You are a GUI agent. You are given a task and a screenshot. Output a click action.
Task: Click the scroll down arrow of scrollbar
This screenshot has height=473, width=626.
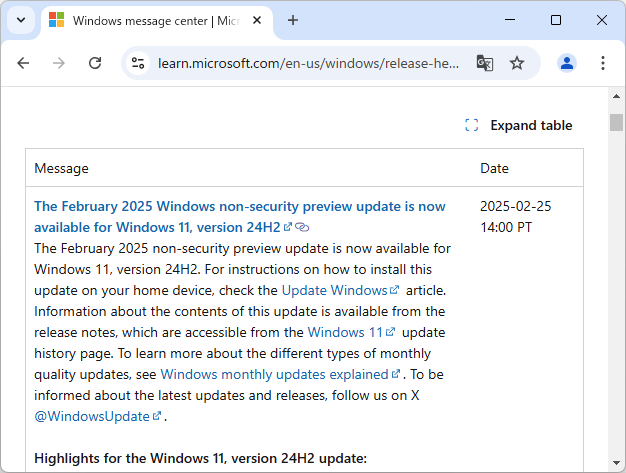click(x=616, y=463)
